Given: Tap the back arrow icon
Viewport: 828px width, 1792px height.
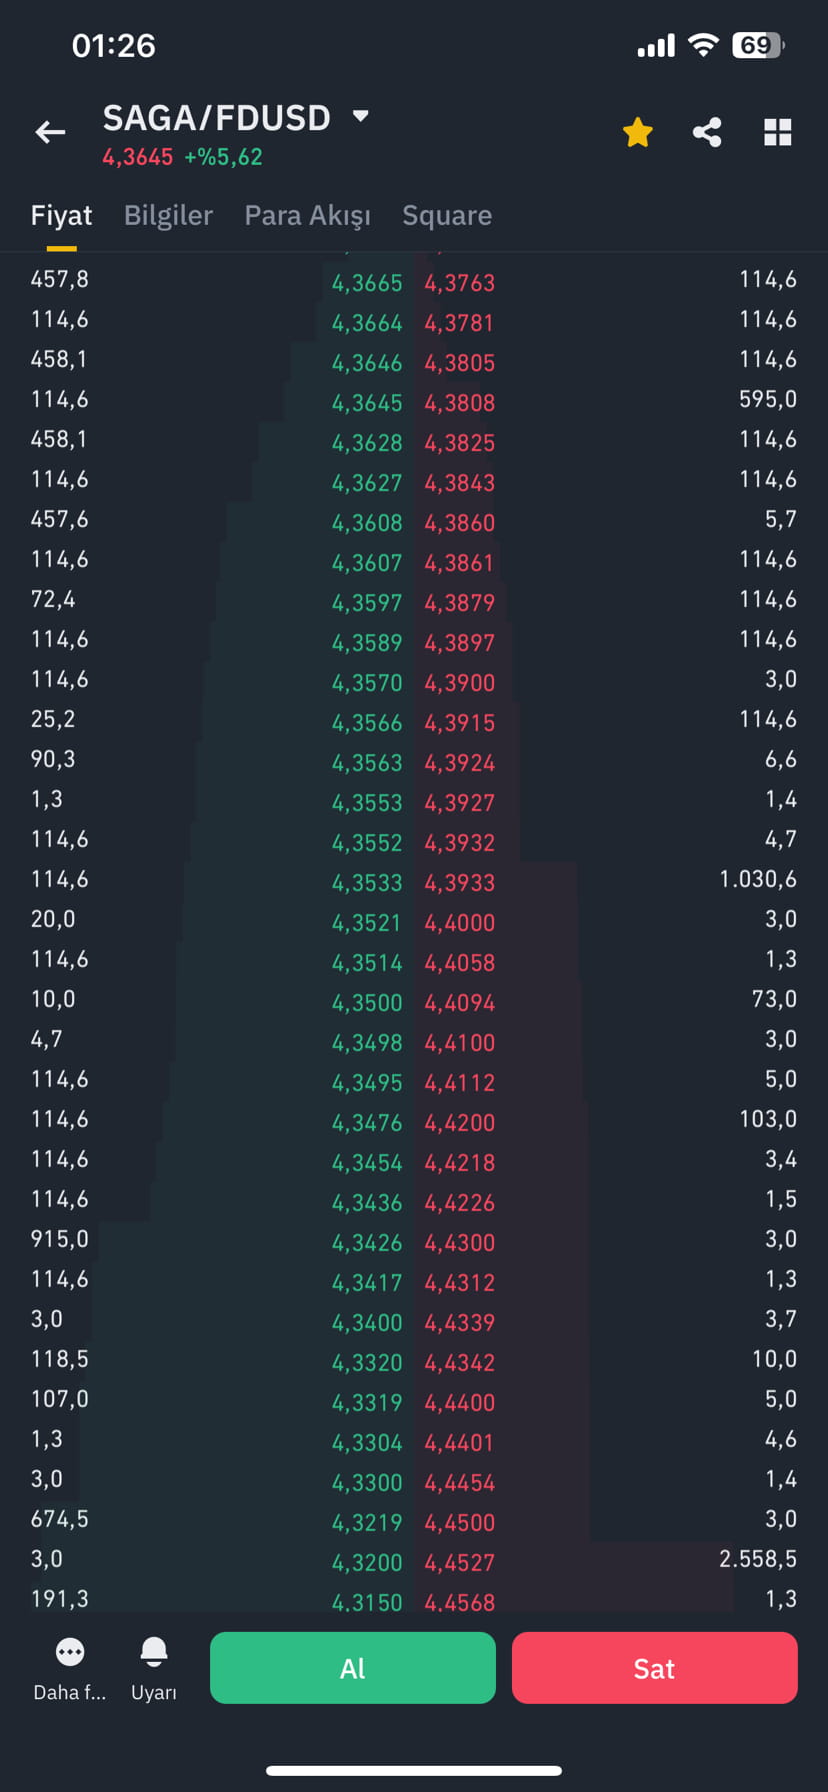Looking at the screenshot, I should point(50,132).
